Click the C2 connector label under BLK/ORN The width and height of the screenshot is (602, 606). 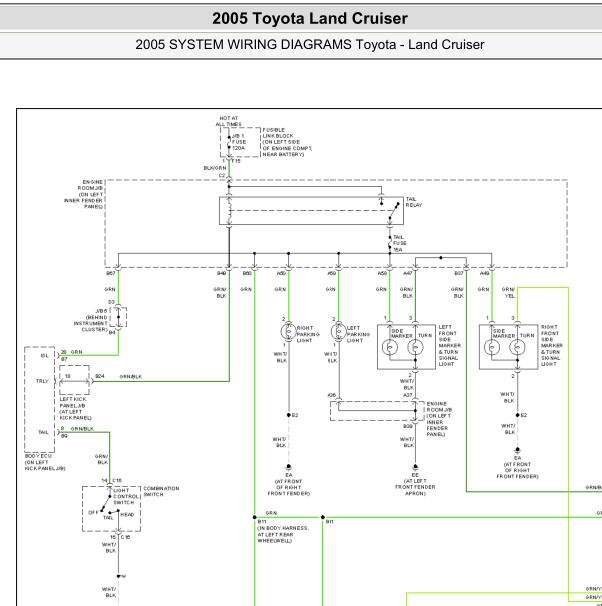pos(222,176)
